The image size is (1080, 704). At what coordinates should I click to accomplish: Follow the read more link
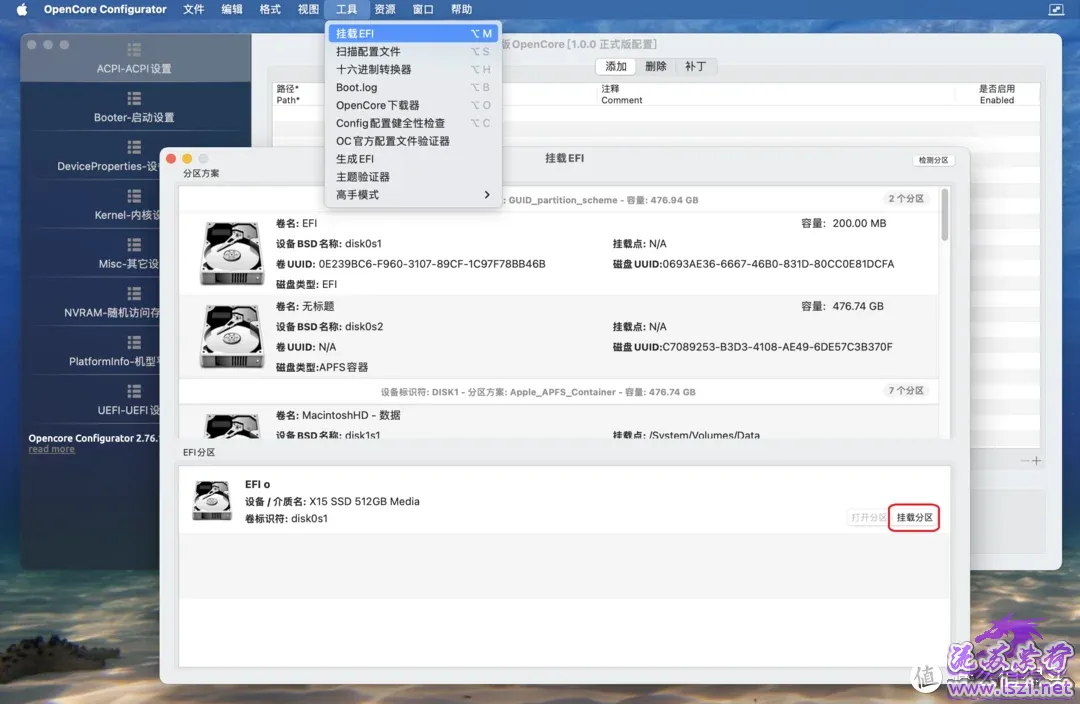coord(52,449)
